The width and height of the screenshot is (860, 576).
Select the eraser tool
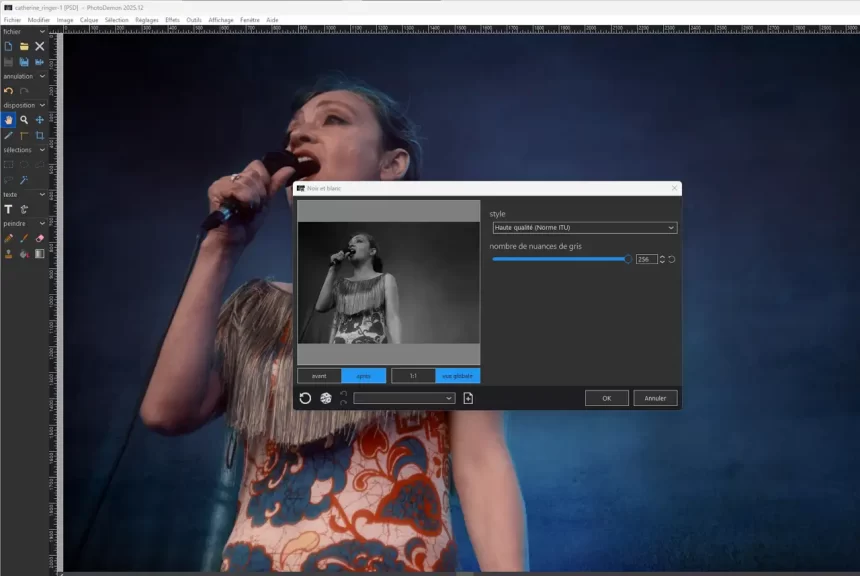coord(40,239)
